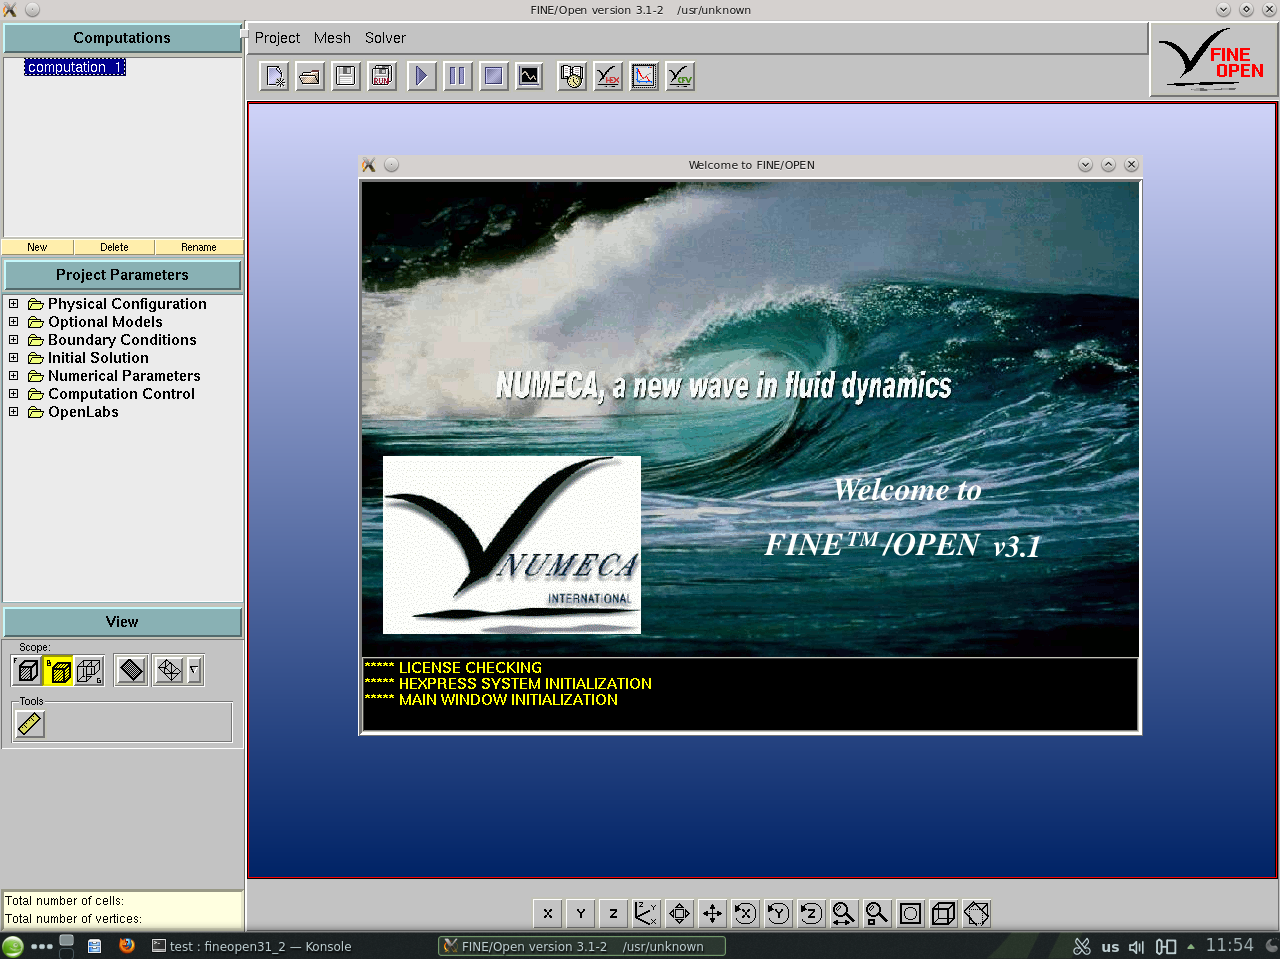This screenshot has height=959, width=1280.
Task: Select the pan translate cross-arrow tool
Action: [x=712, y=913]
